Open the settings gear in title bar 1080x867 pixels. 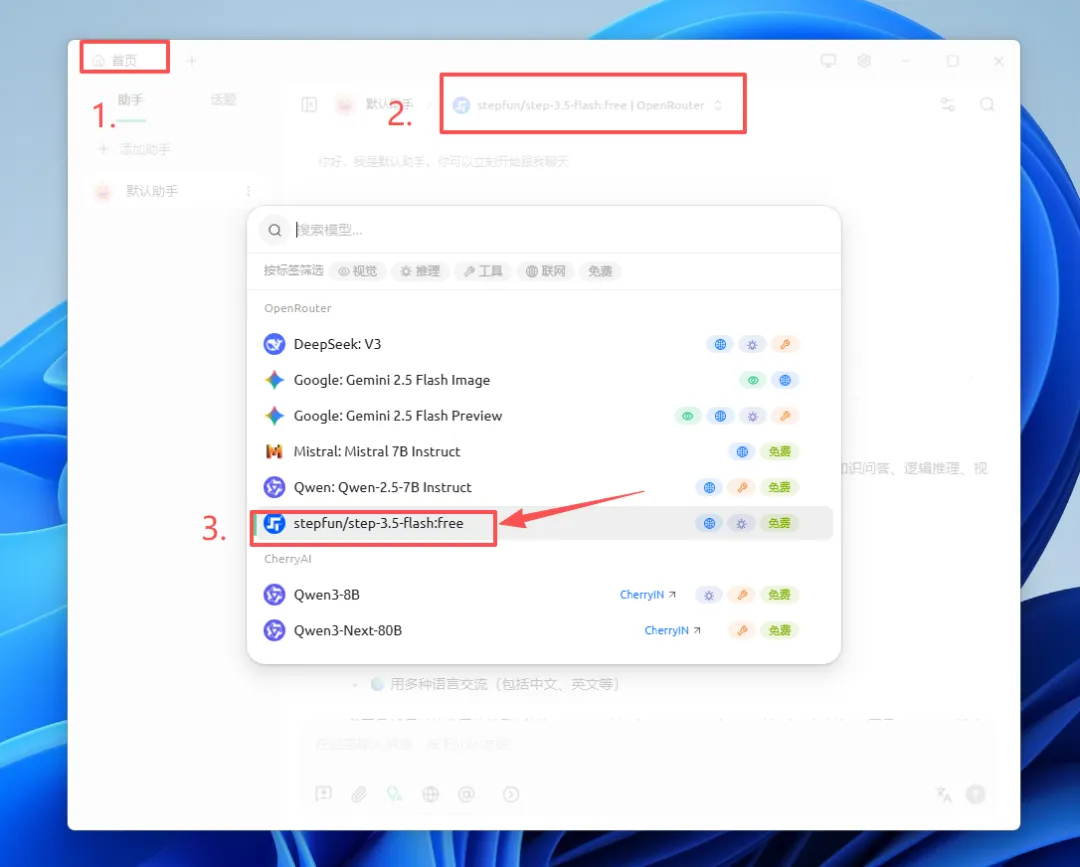(864, 61)
